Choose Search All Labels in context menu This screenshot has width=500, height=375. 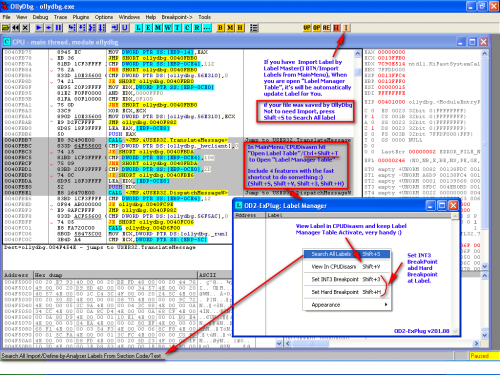tap(347, 254)
